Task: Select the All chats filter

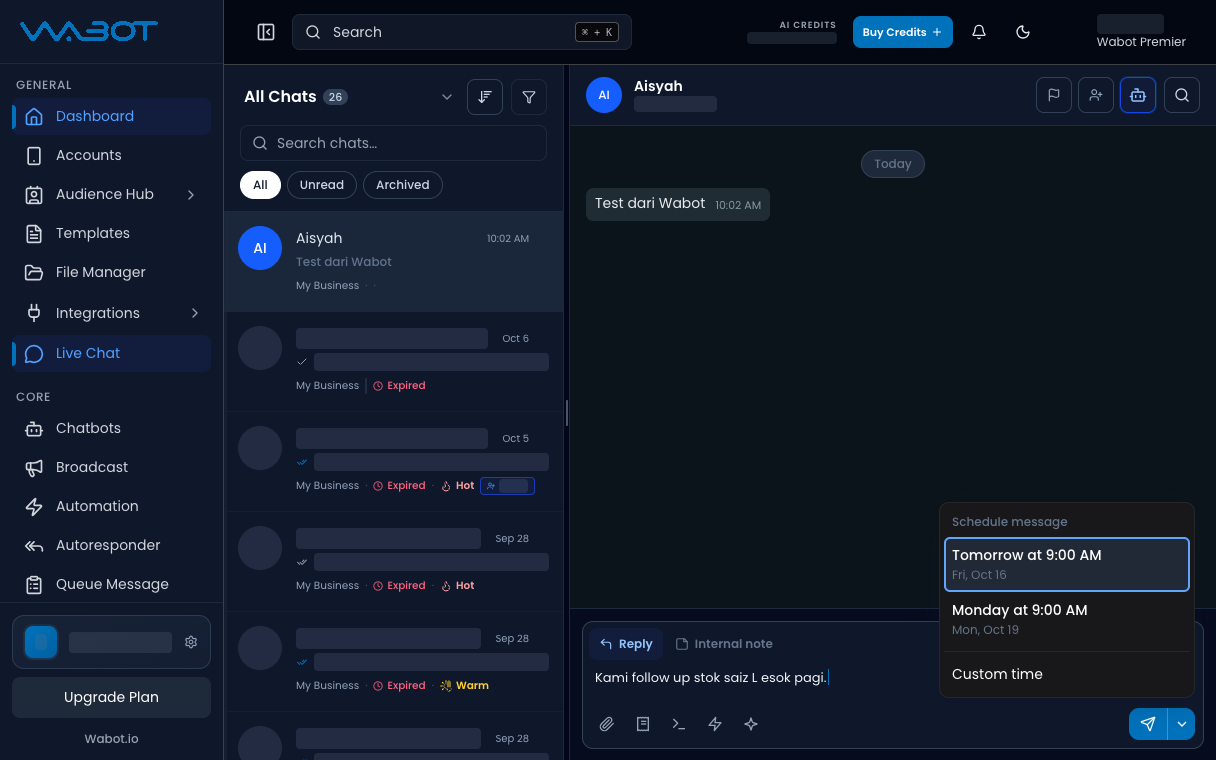Action: (260, 185)
